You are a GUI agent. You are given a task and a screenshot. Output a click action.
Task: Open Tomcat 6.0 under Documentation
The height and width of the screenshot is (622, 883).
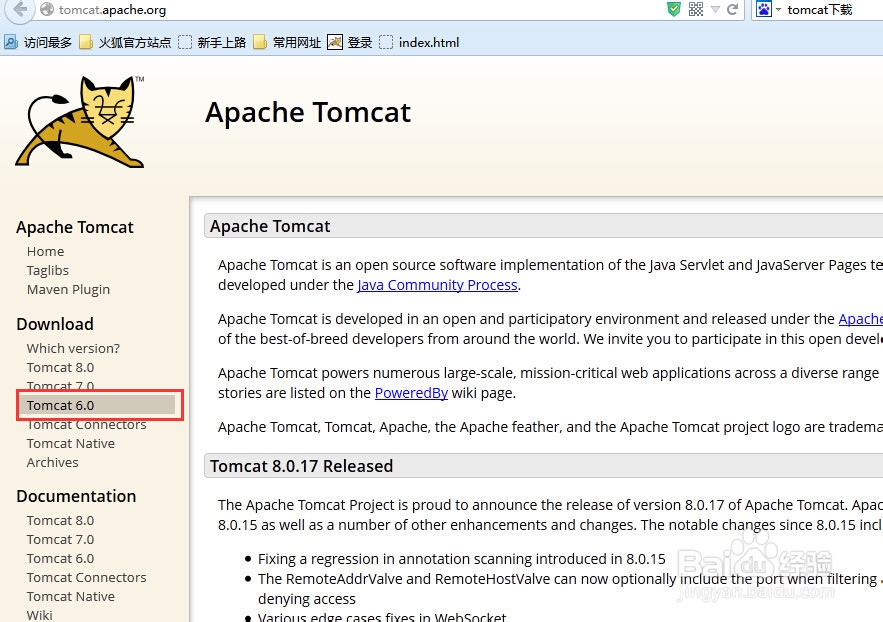pyautogui.click(x=60, y=559)
